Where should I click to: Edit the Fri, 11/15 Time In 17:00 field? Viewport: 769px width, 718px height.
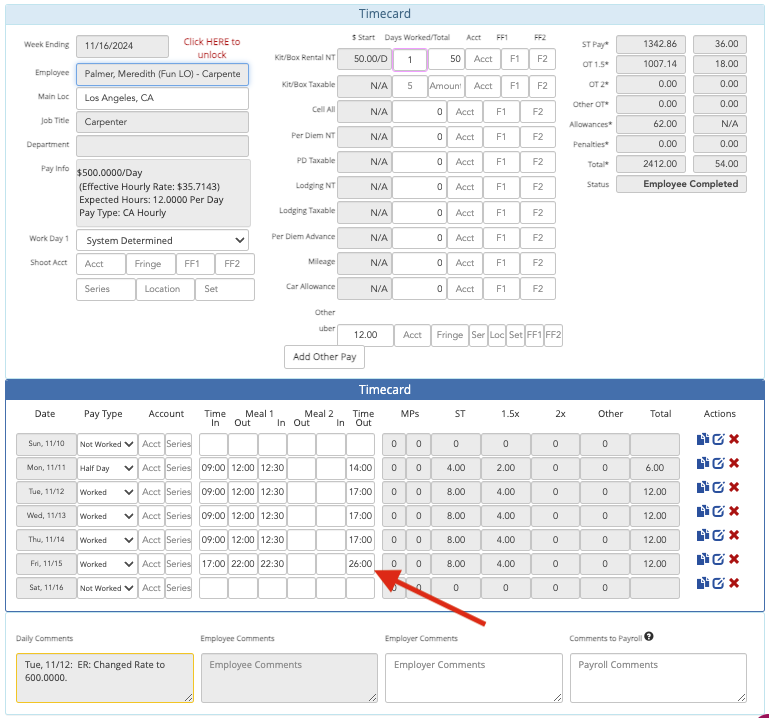point(213,564)
